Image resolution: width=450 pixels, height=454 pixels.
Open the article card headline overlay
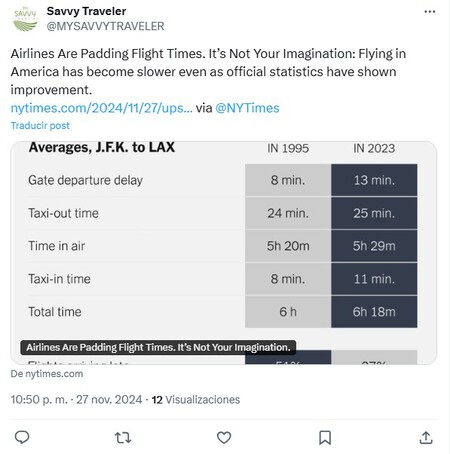tap(158, 347)
